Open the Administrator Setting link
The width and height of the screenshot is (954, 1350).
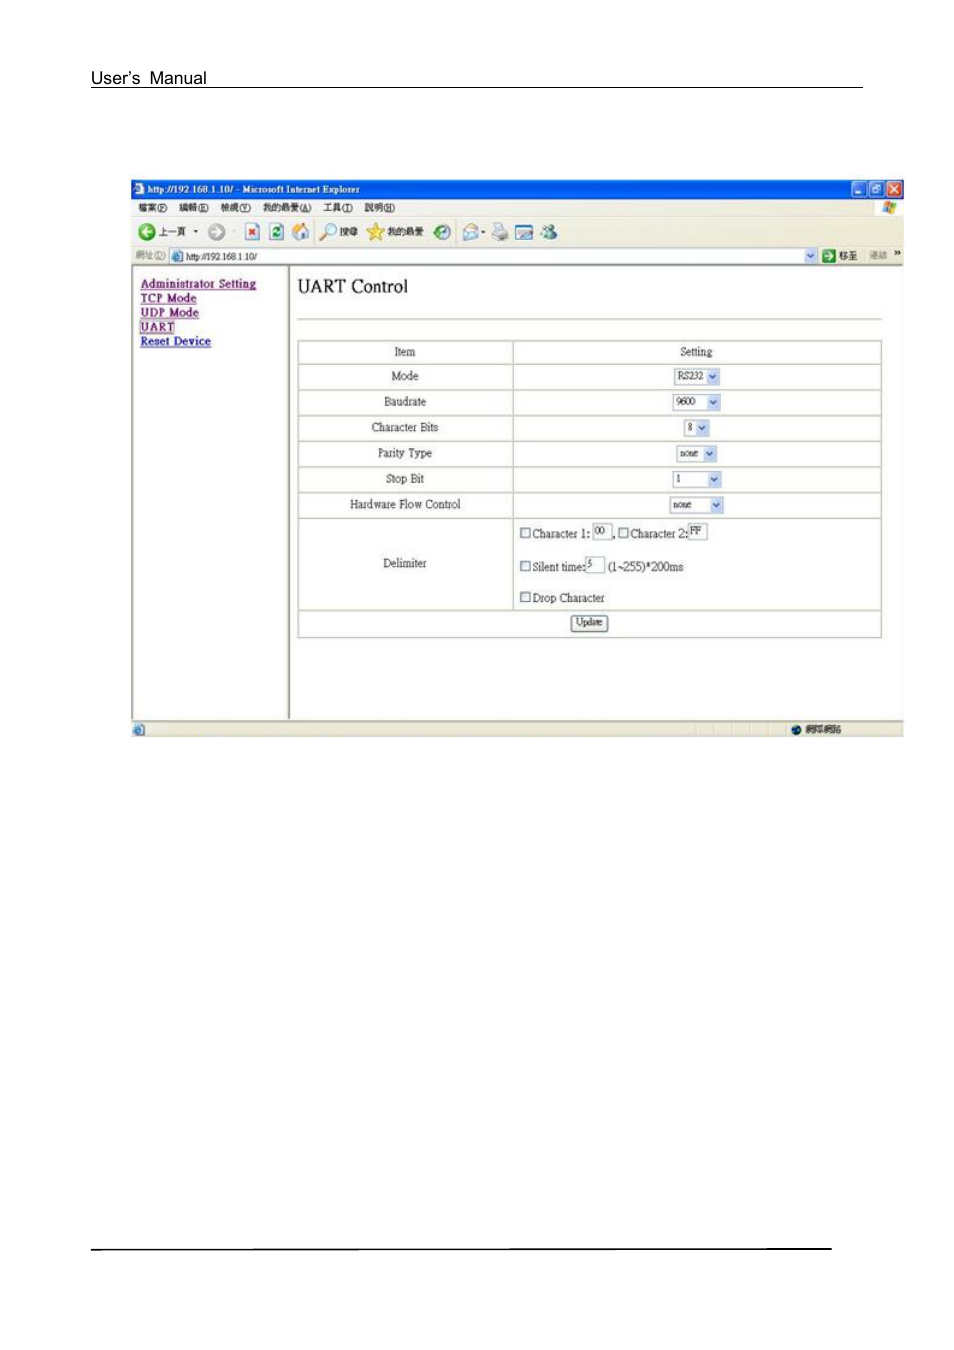198,284
